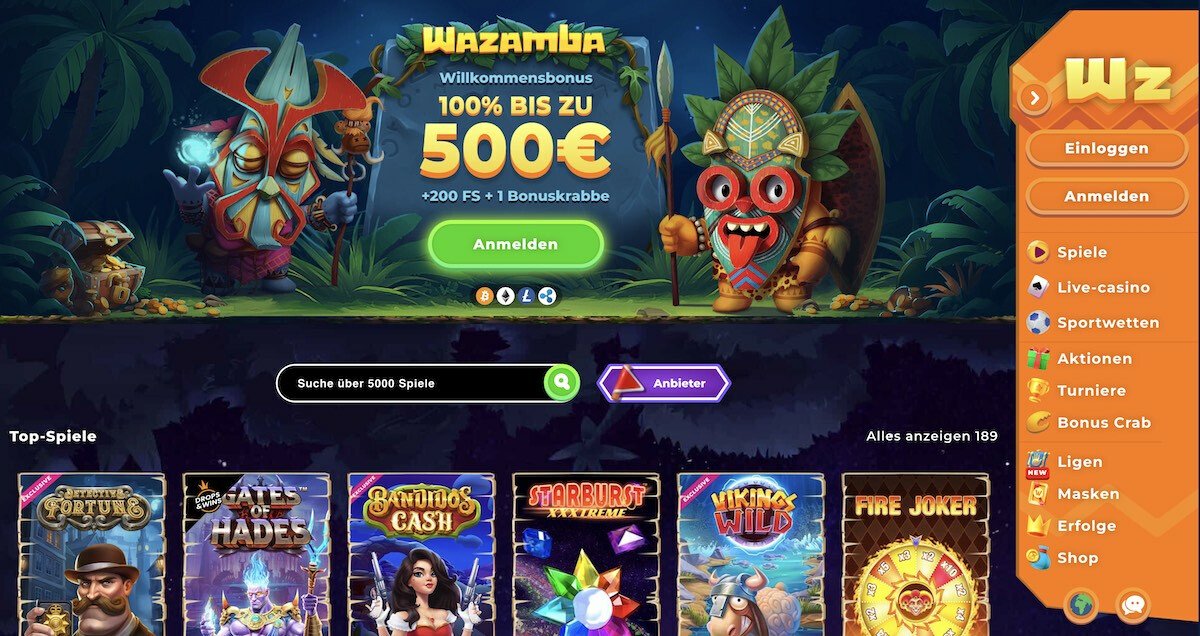This screenshot has width=1200, height=636.
Task: Open Spiele in the sidebar menu
Action: 1082,252
